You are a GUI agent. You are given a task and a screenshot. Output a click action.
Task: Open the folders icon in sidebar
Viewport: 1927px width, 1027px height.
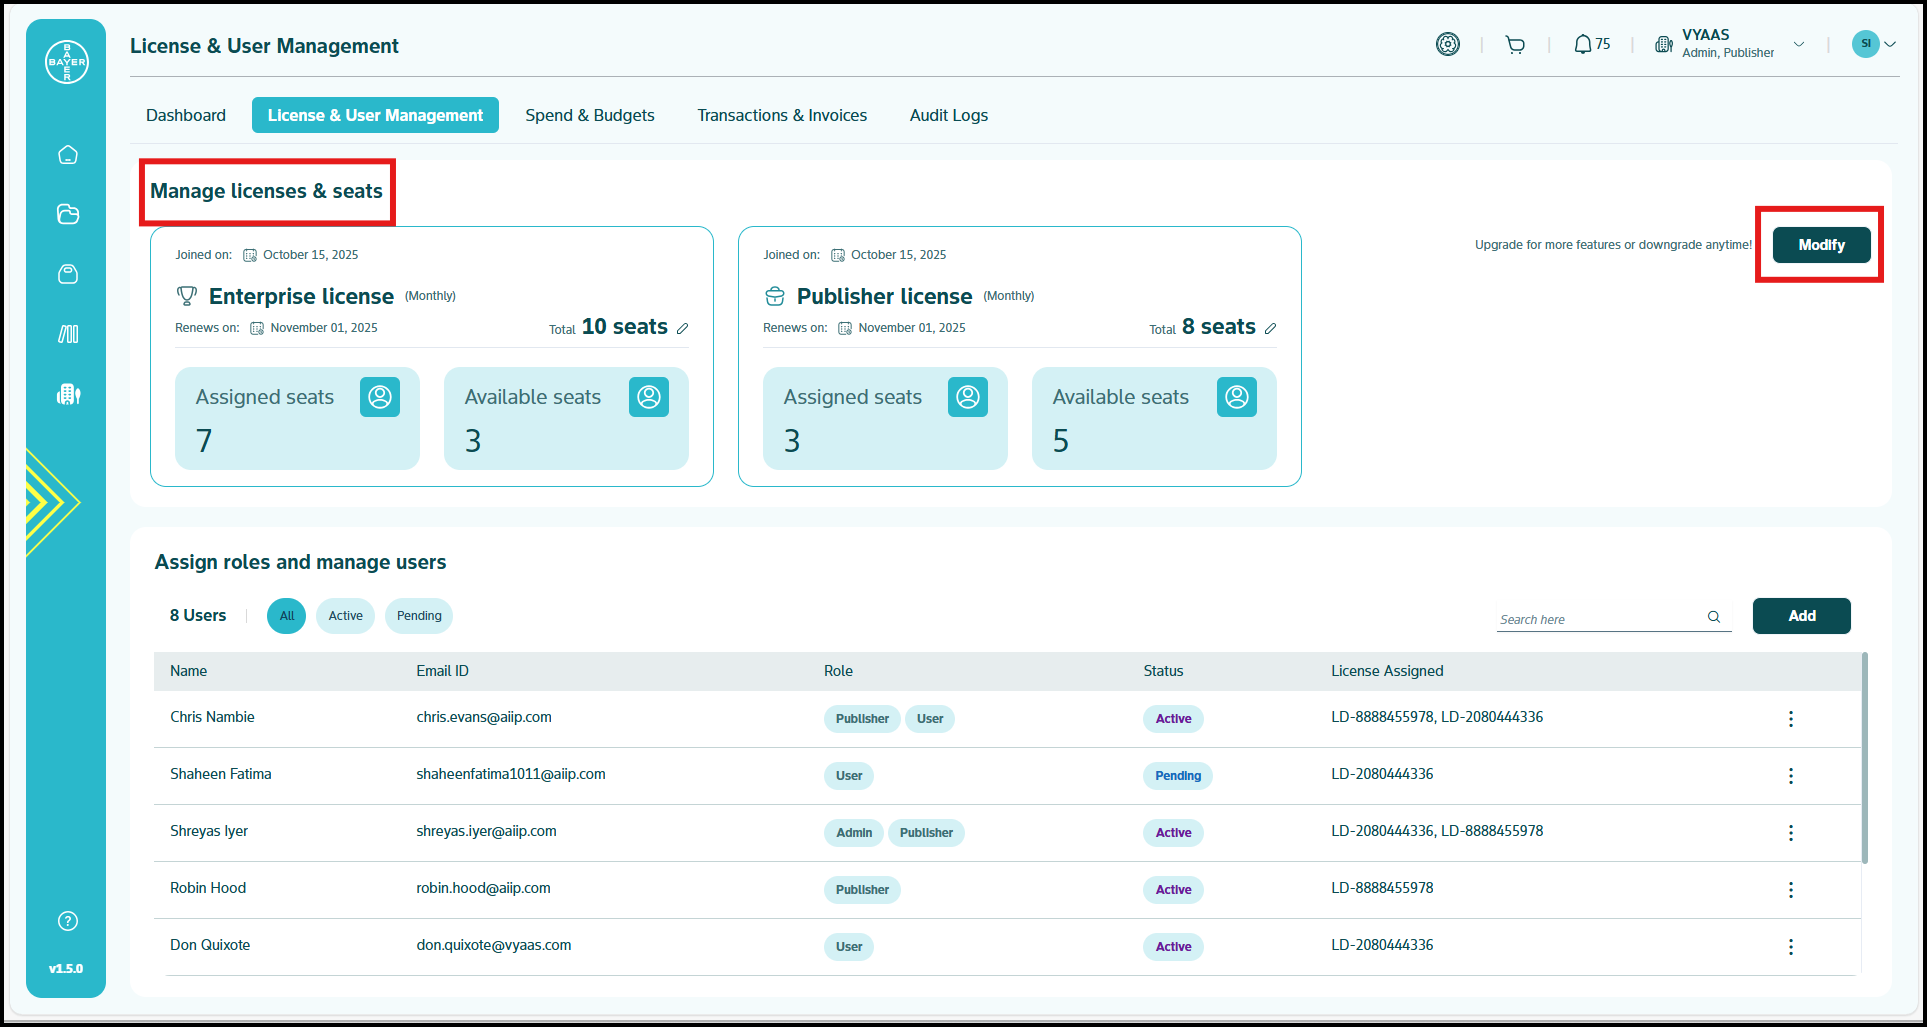[68, 214]
